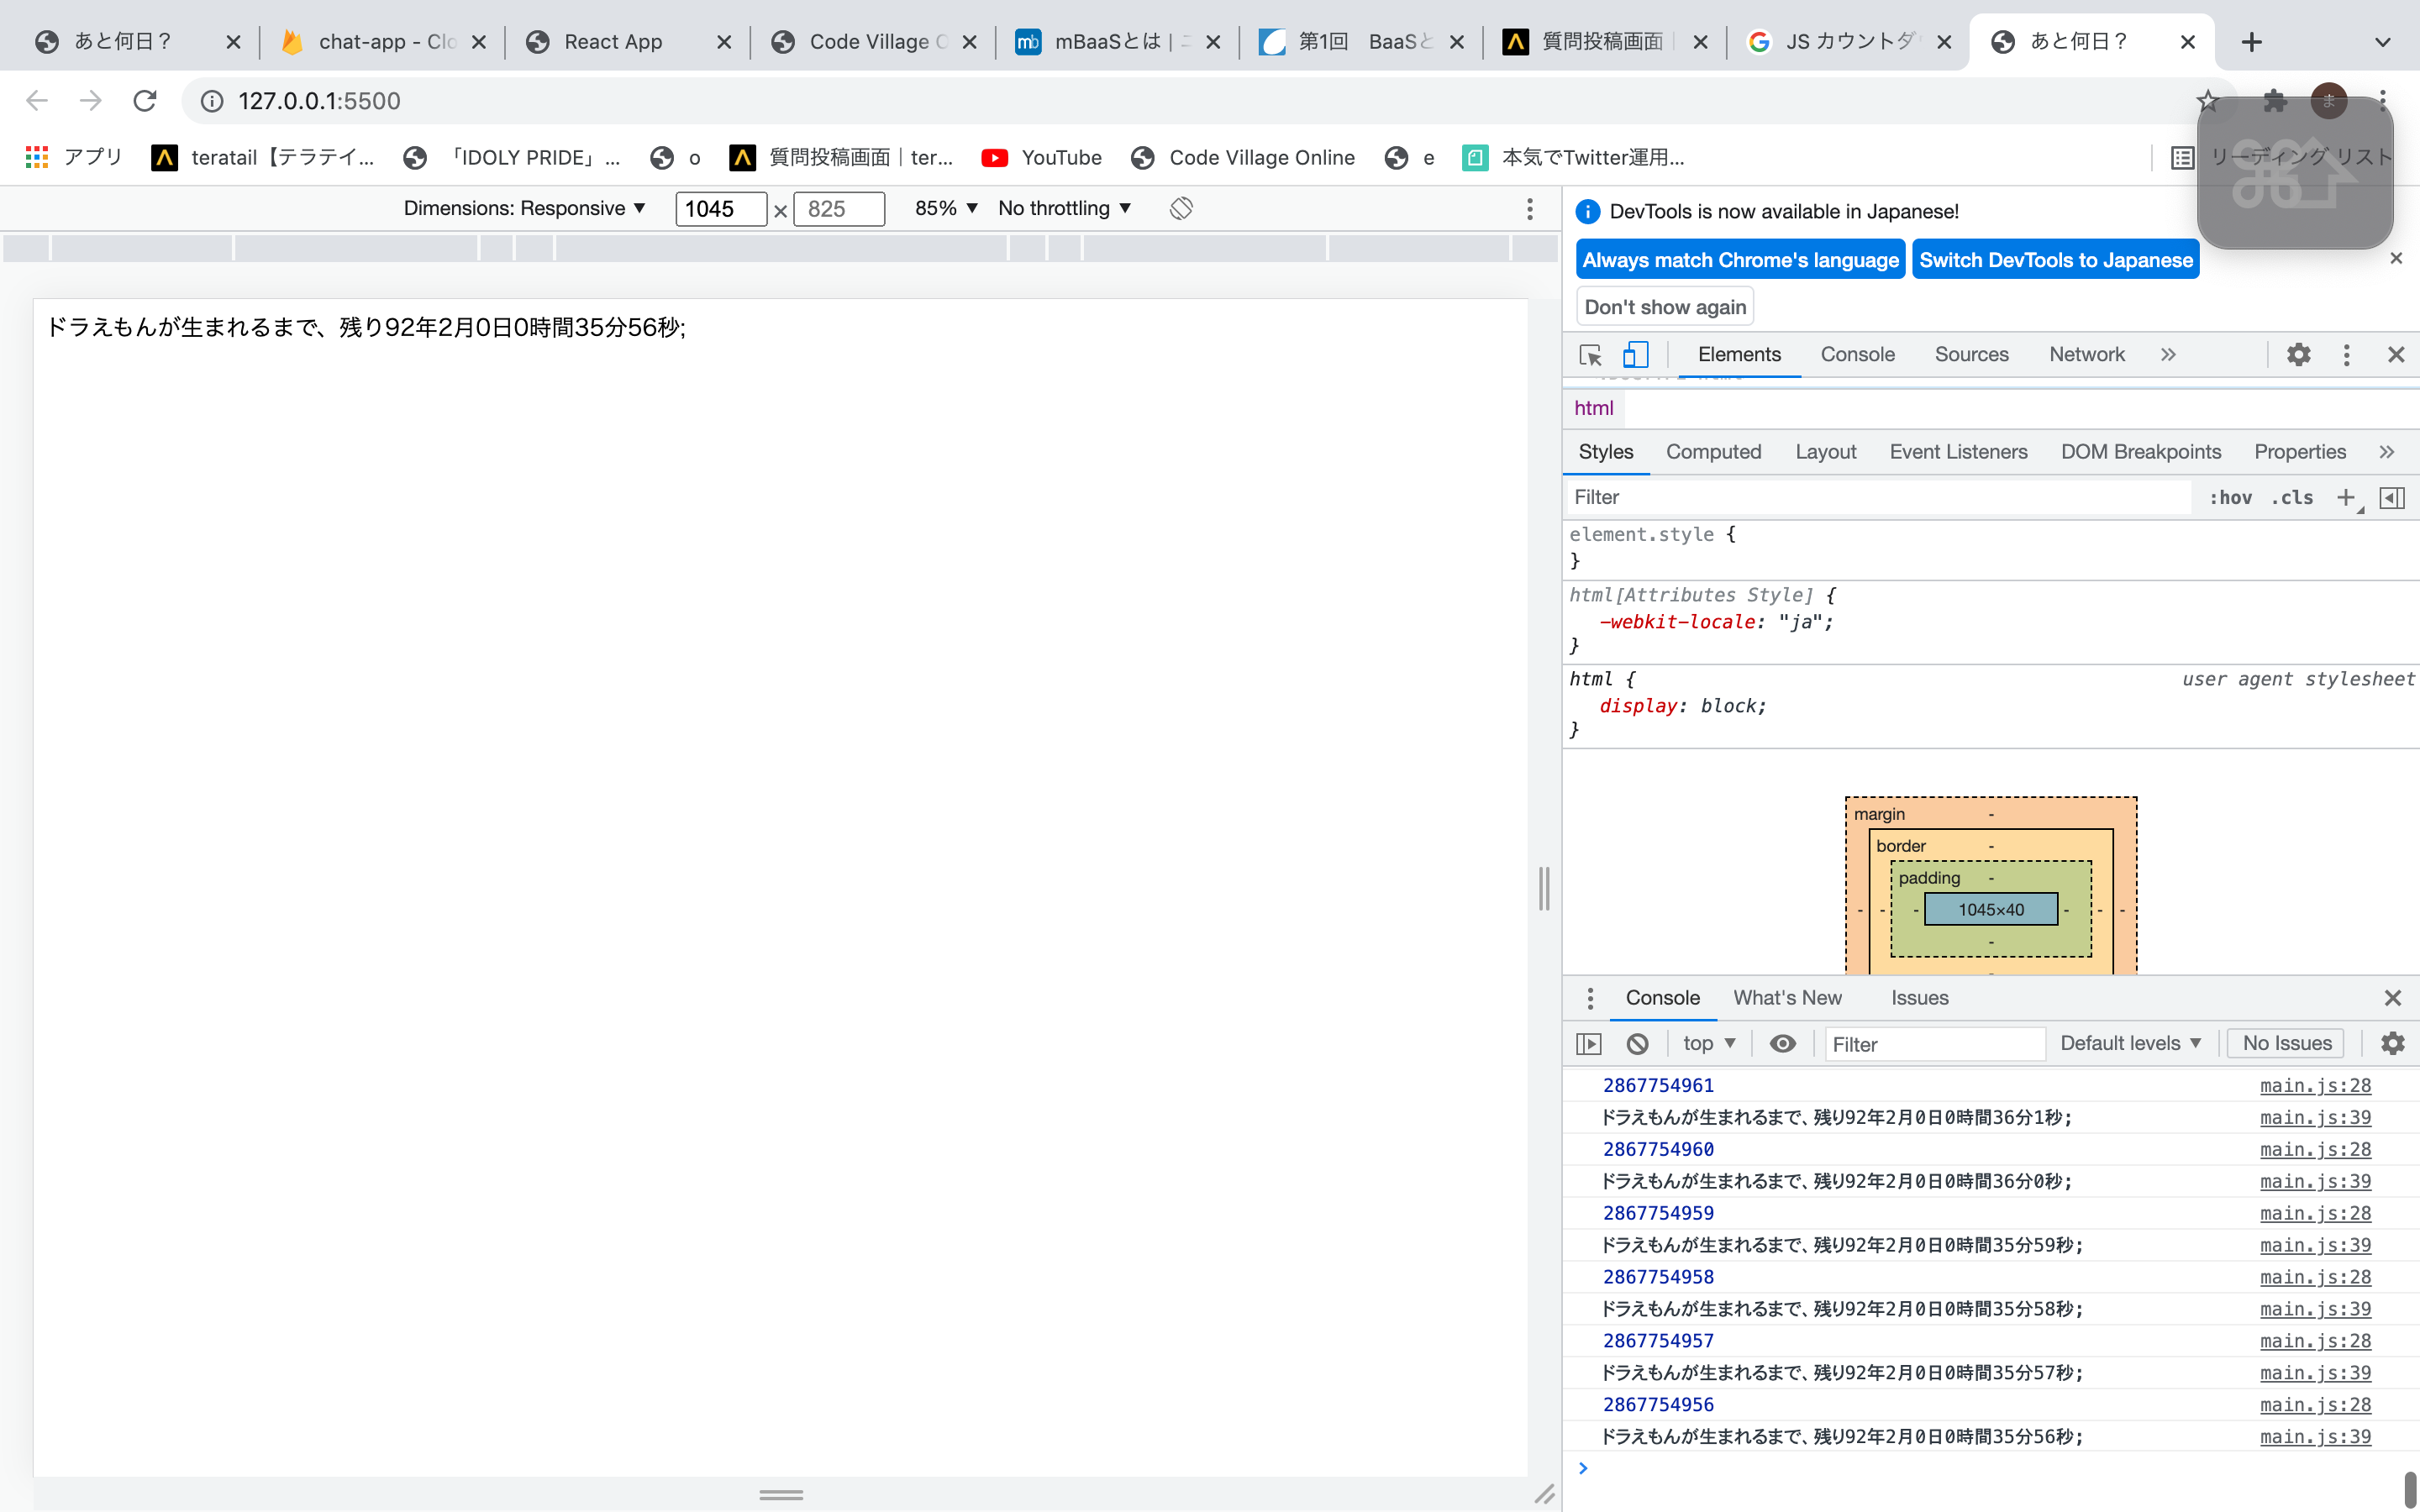Switch to the Network tab
This screenshot has width=2420, height=1512.
[x=2086, y=355]
